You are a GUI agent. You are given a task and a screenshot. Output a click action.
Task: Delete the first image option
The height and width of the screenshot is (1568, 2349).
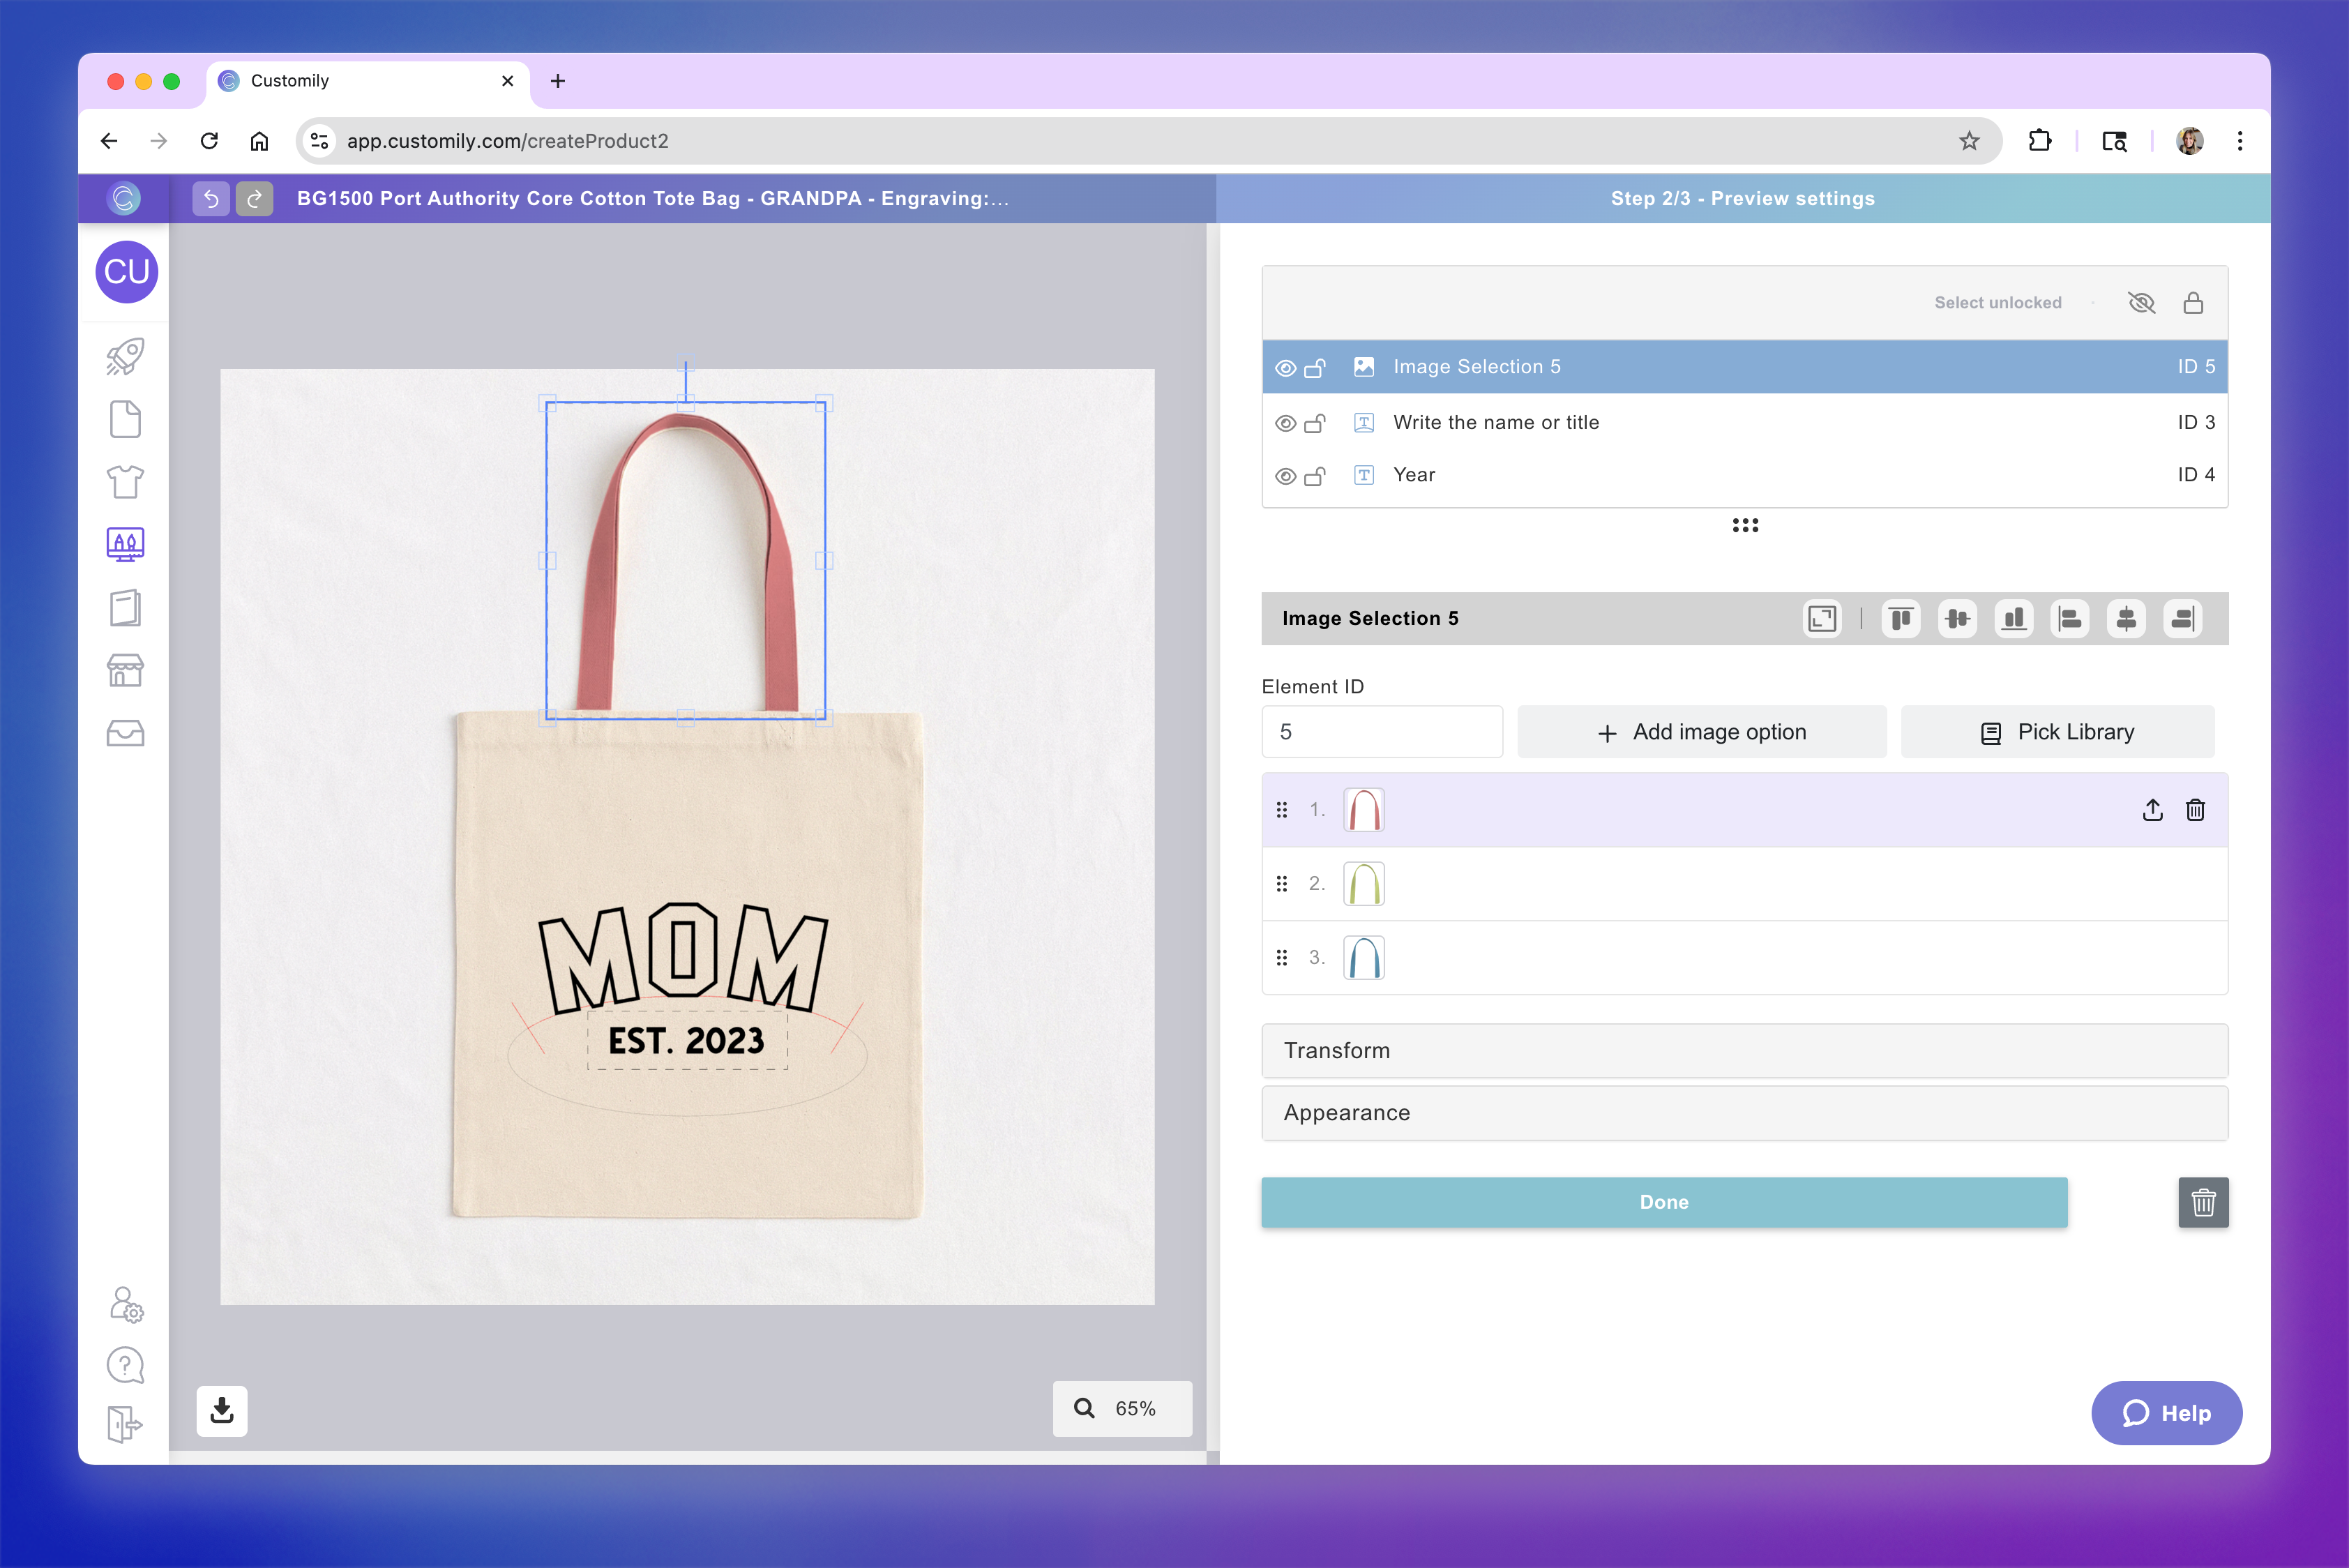[x=2195, y=810]
